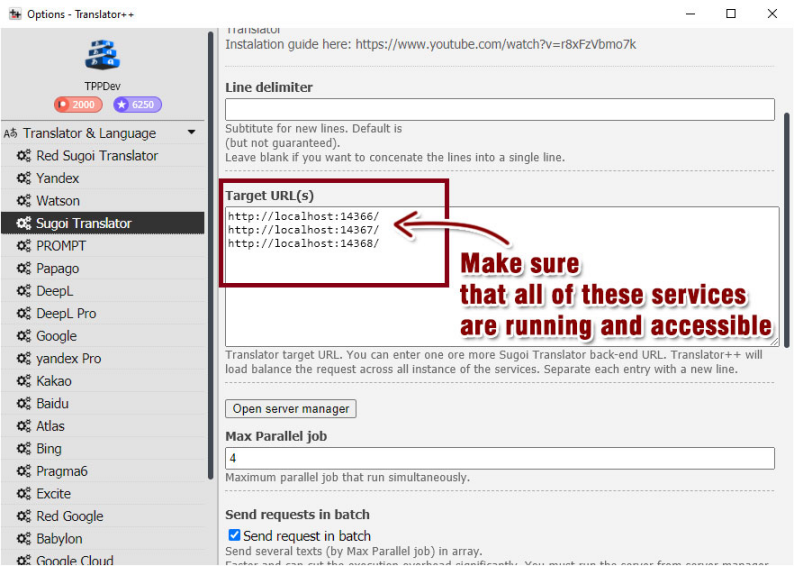Image resolution: width=794 pixels, height=566 pixels.
Task: Click the sidebar vertical scrollbar
Action: [210, 250]
